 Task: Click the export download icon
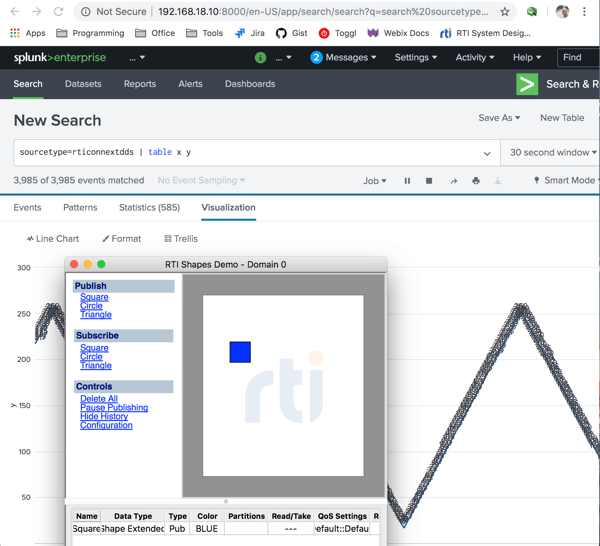tap(497, 181)
